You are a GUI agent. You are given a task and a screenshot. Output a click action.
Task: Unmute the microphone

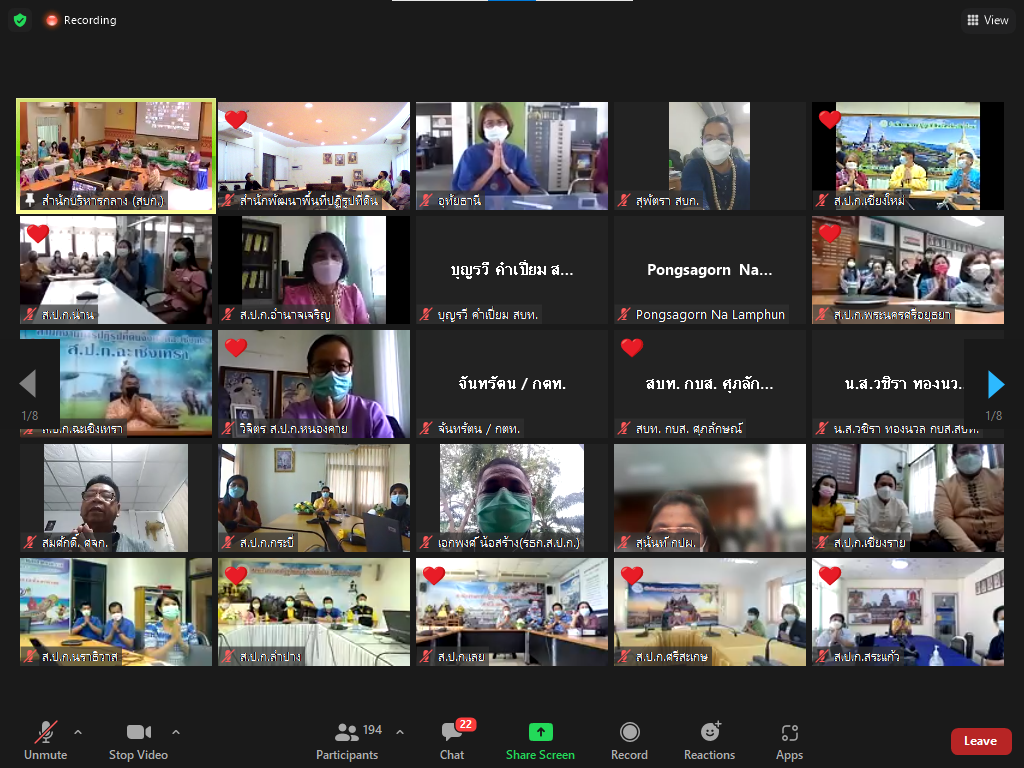(x=46, y=741)
